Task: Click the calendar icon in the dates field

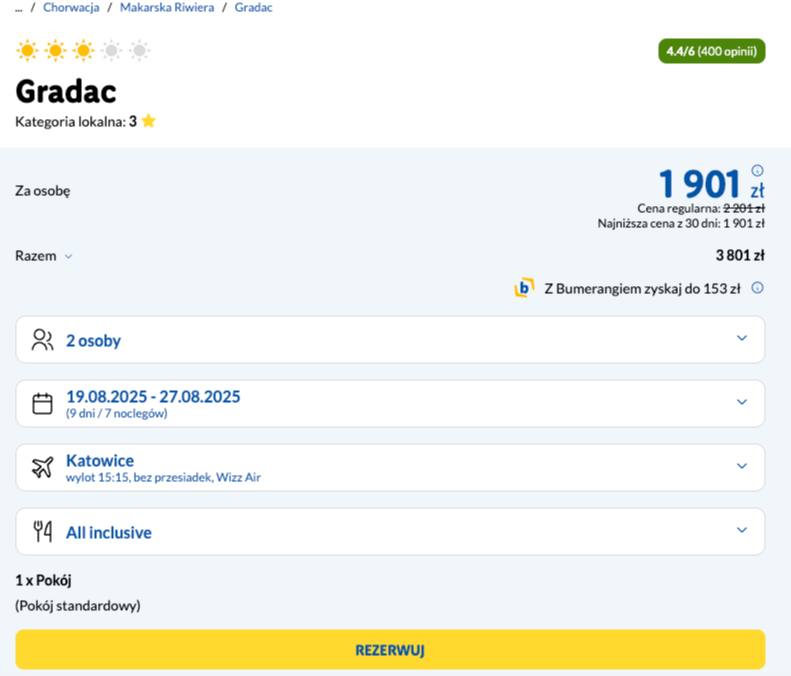Action: coord(42,404)
